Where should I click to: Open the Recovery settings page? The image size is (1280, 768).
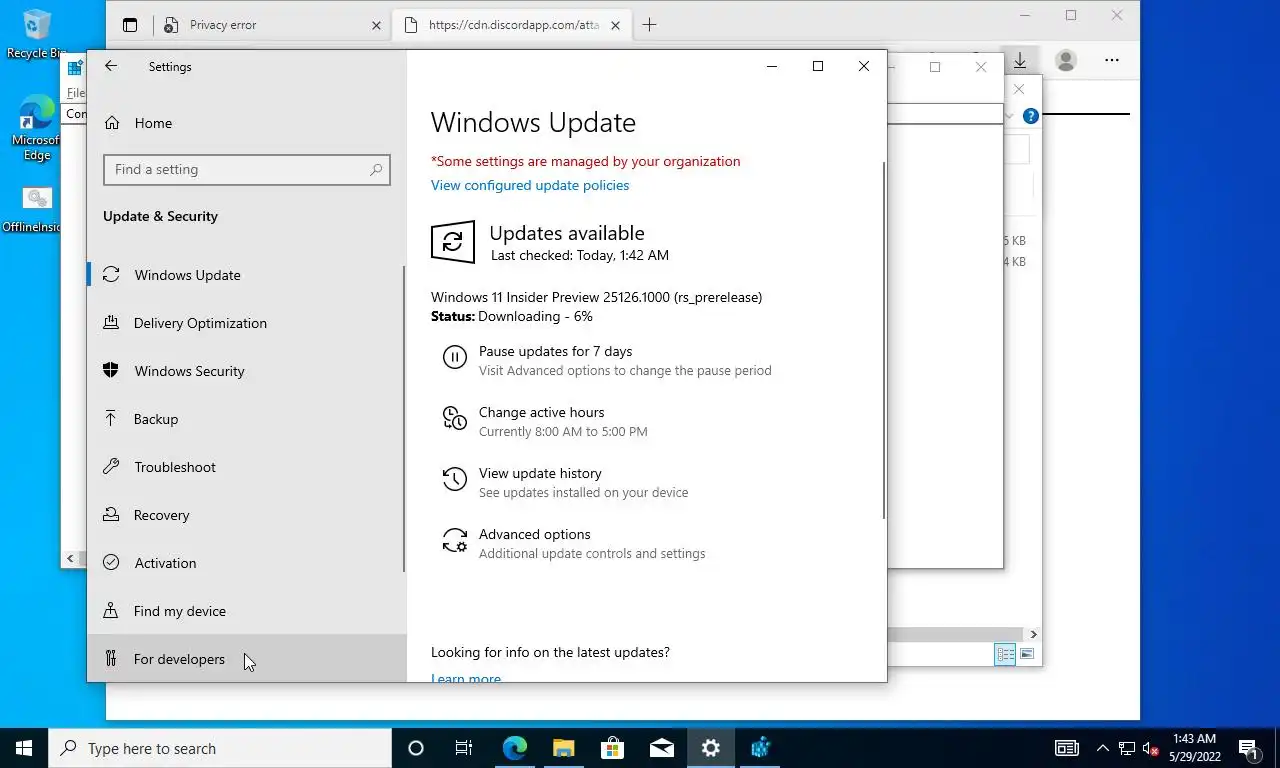click(246, 515)
